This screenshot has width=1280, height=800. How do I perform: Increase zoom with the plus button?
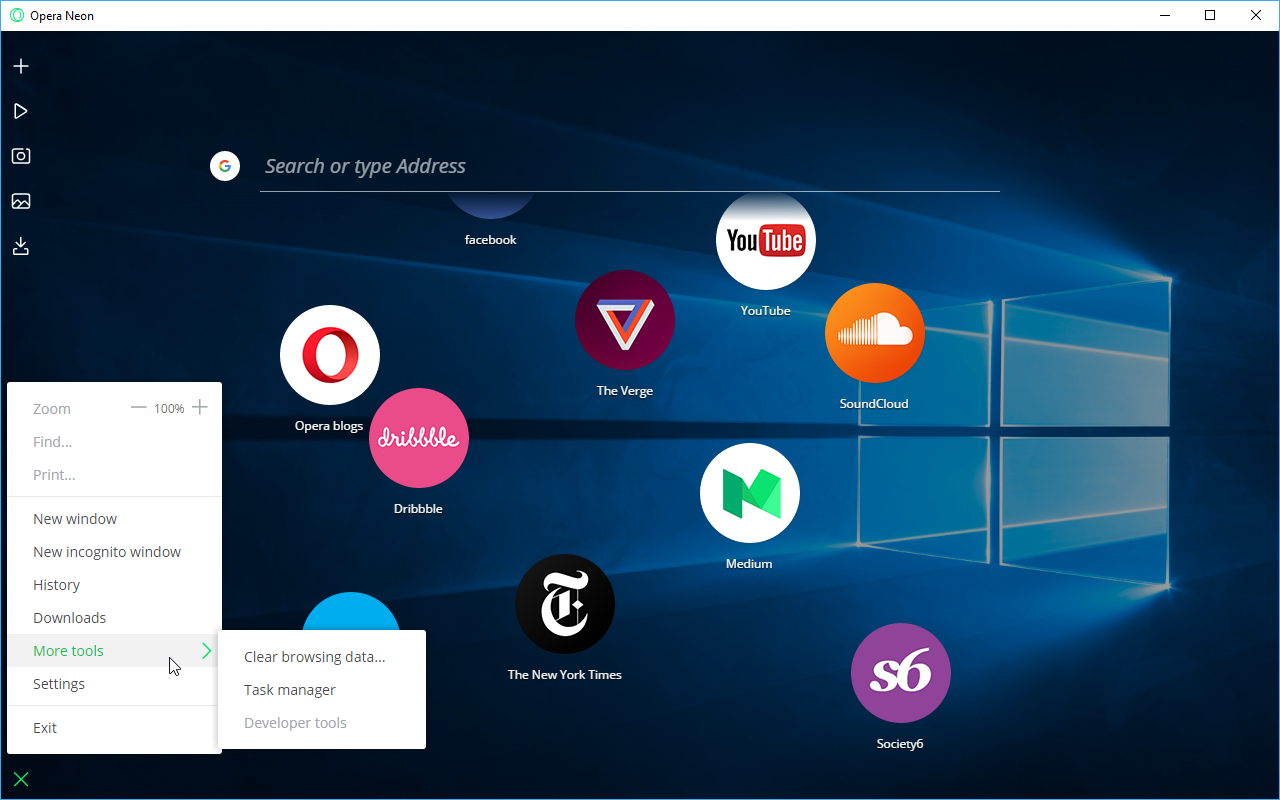[200, 407]
